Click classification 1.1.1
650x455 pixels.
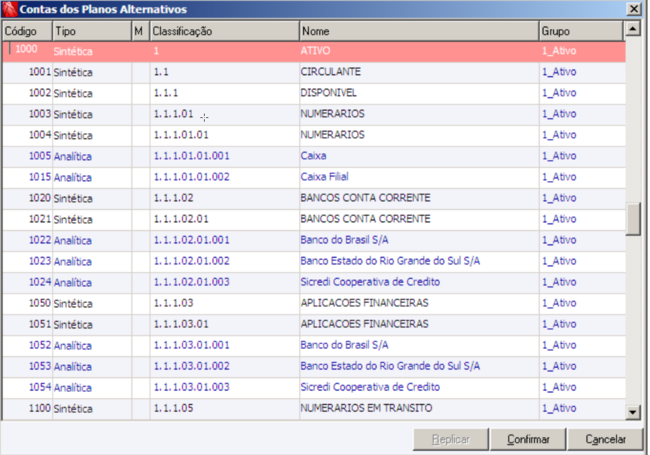166,93
